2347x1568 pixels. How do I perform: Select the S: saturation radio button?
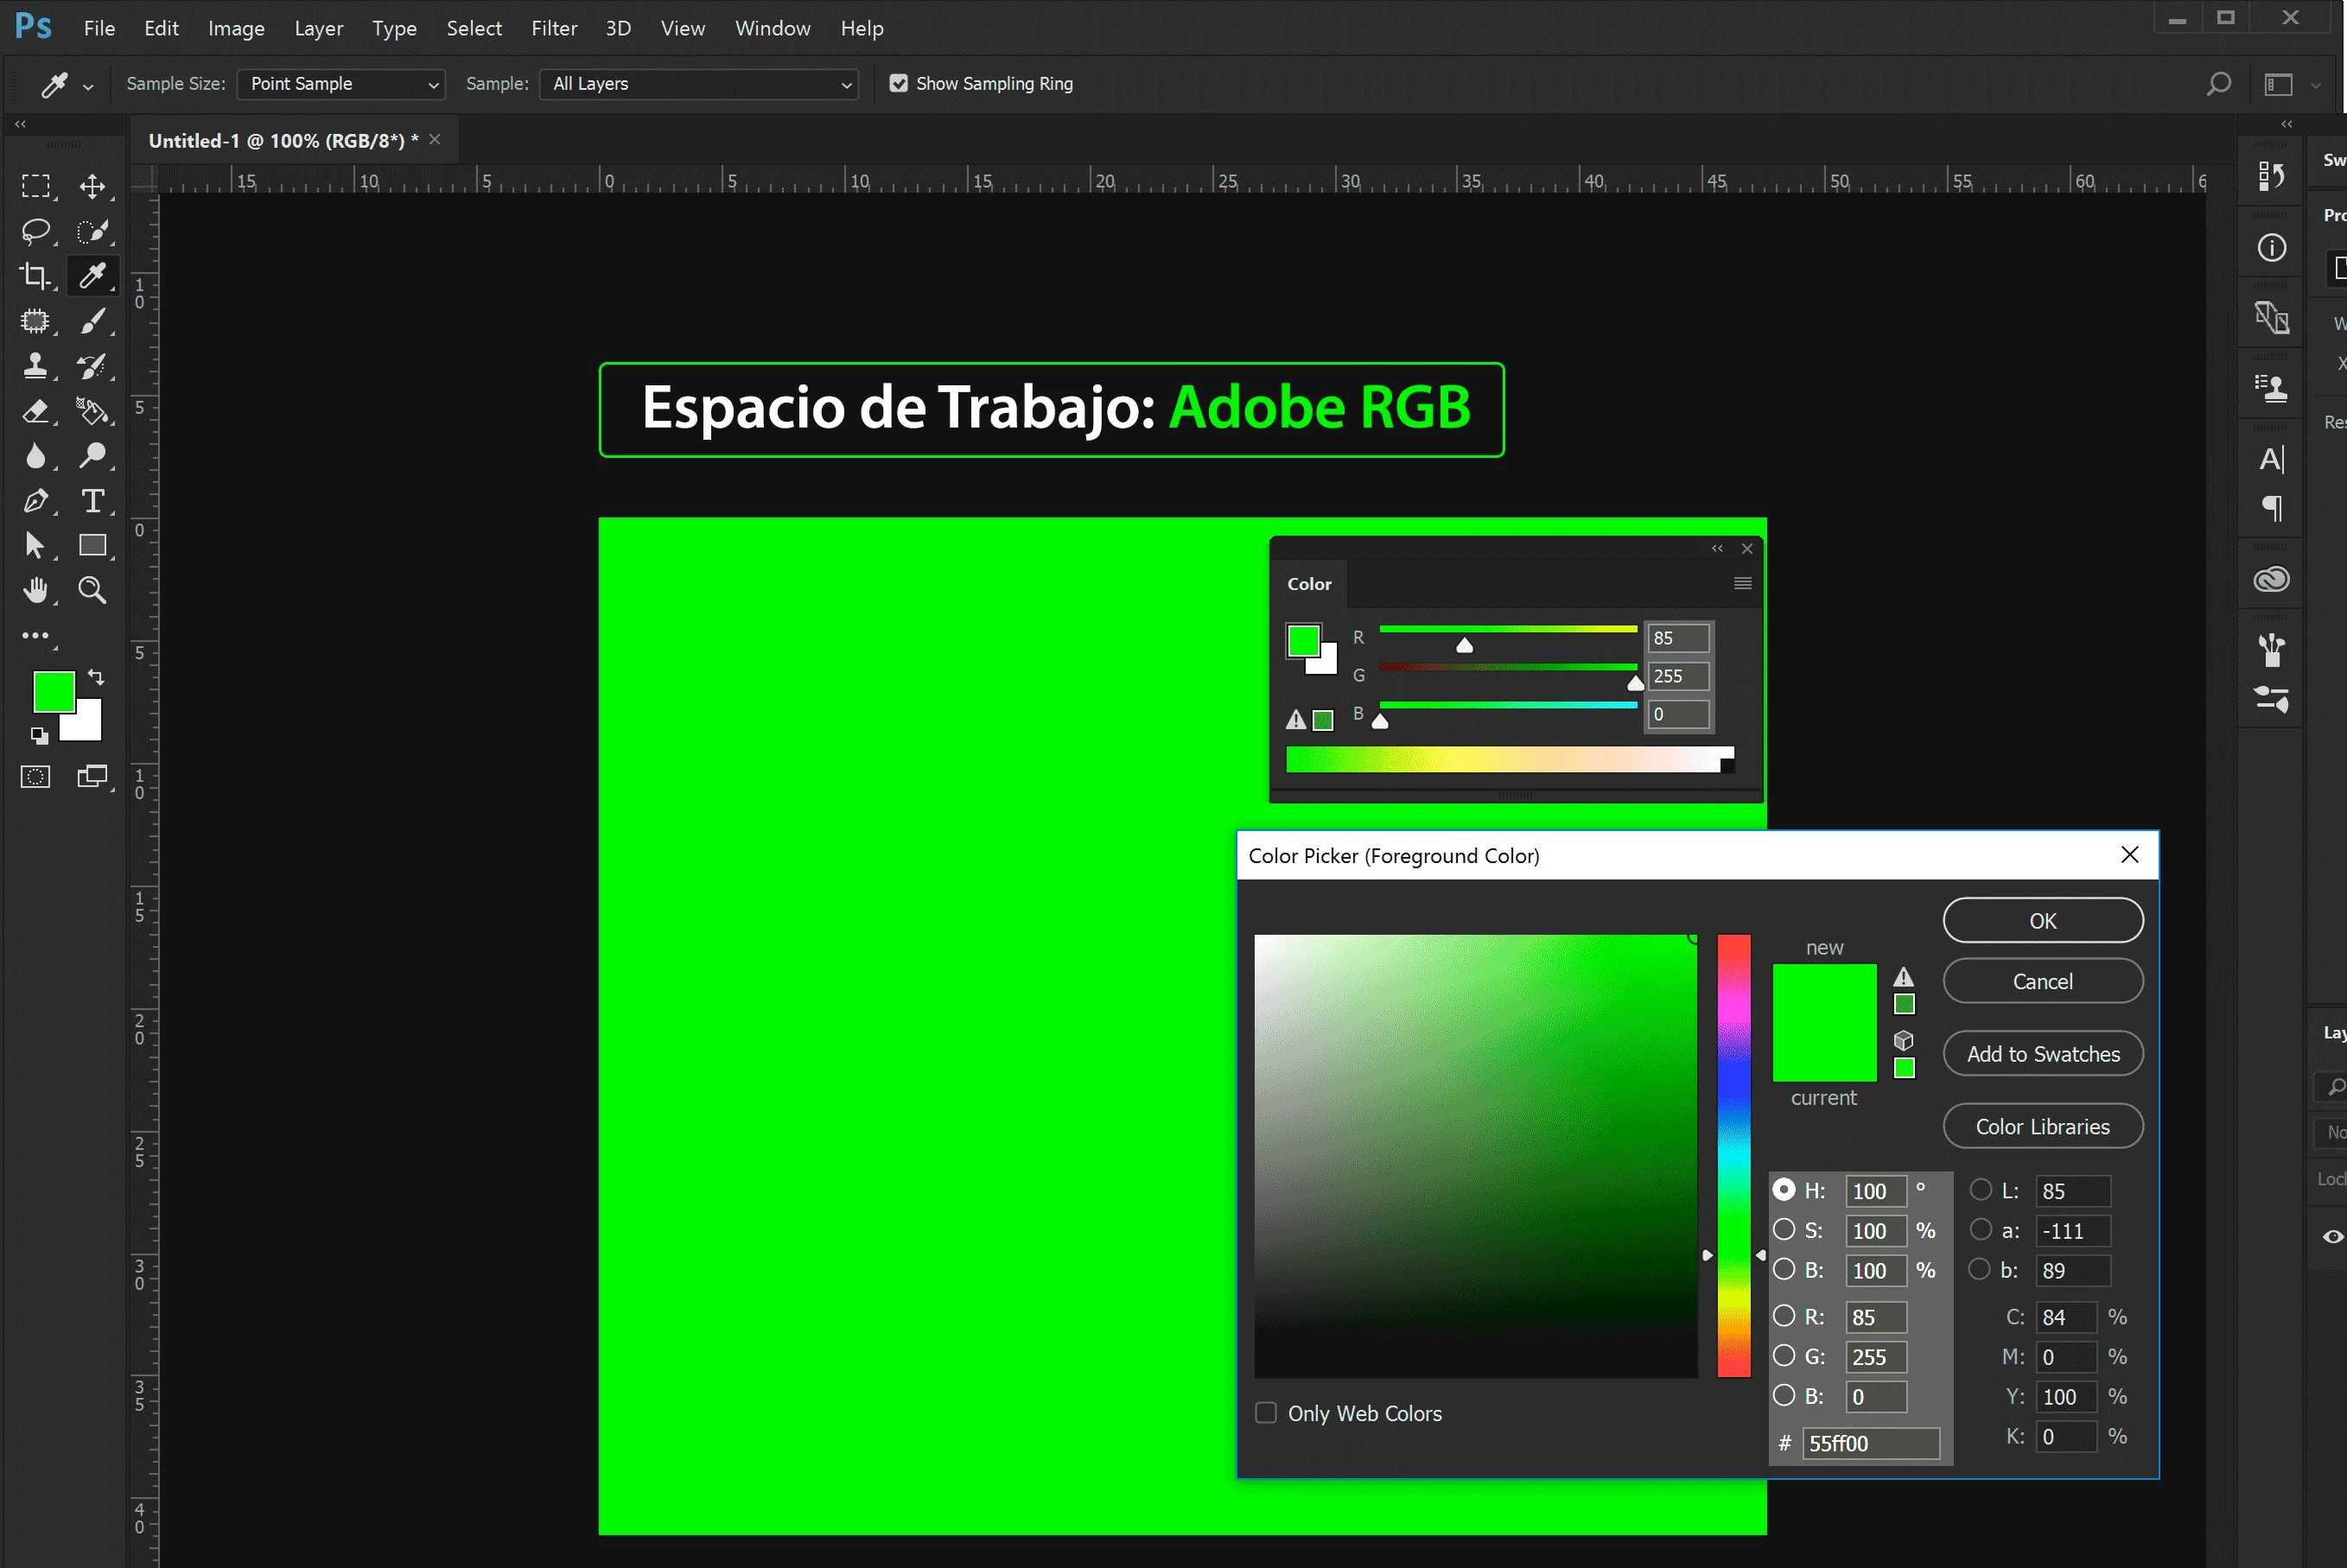pyautogui.click(x=1783, y=1229)
